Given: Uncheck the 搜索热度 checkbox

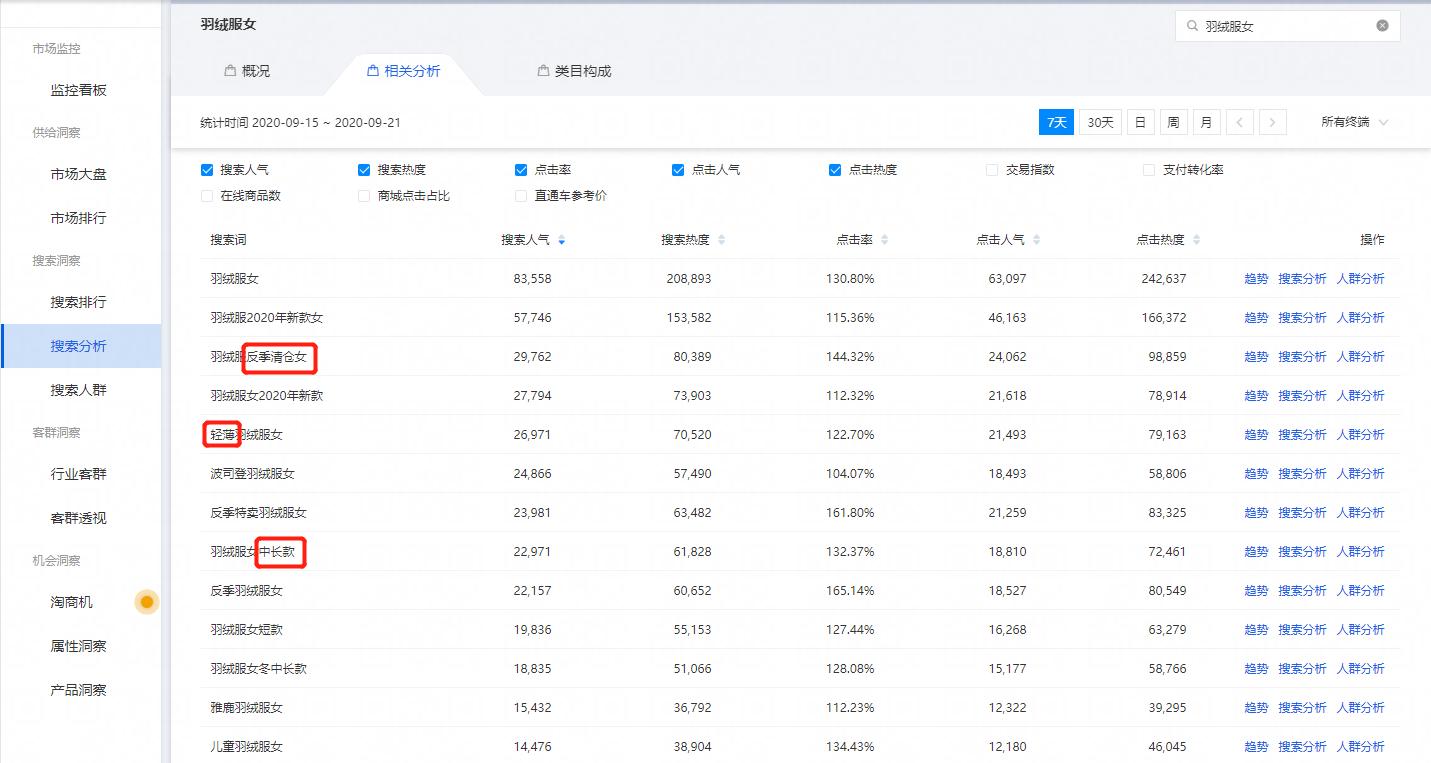Looking at the screenshot, I should click(364, 169).
